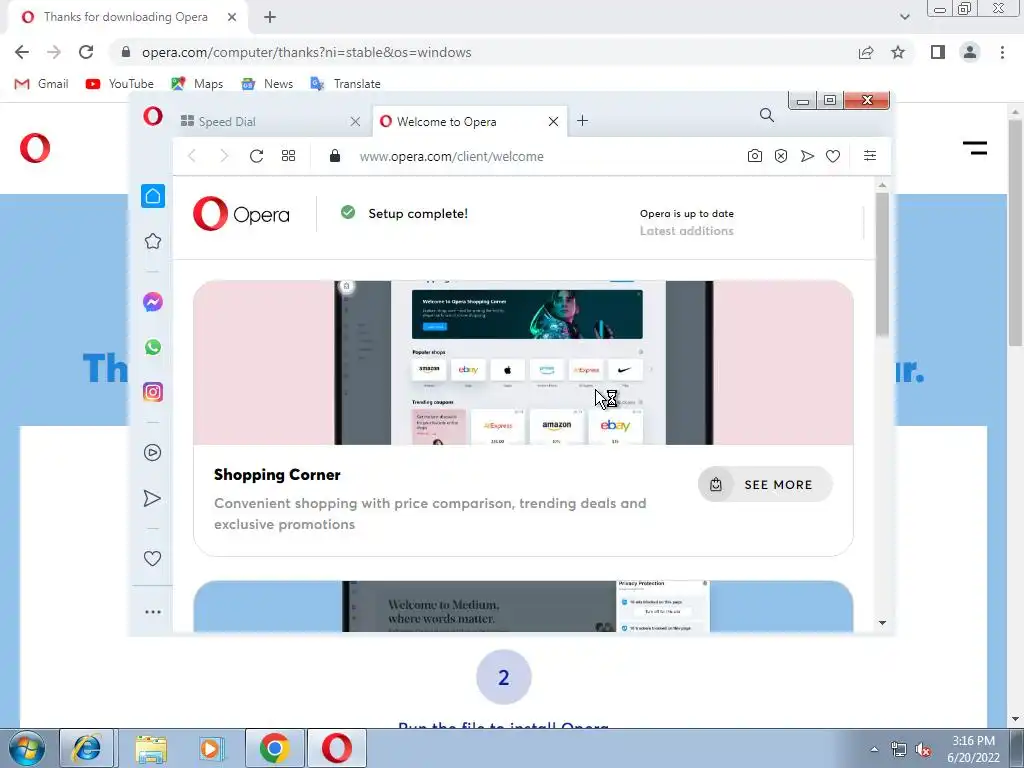Open ad blocker shield icon in Opera
Screen dimensions: 1024x768
(x=781, y=156)
